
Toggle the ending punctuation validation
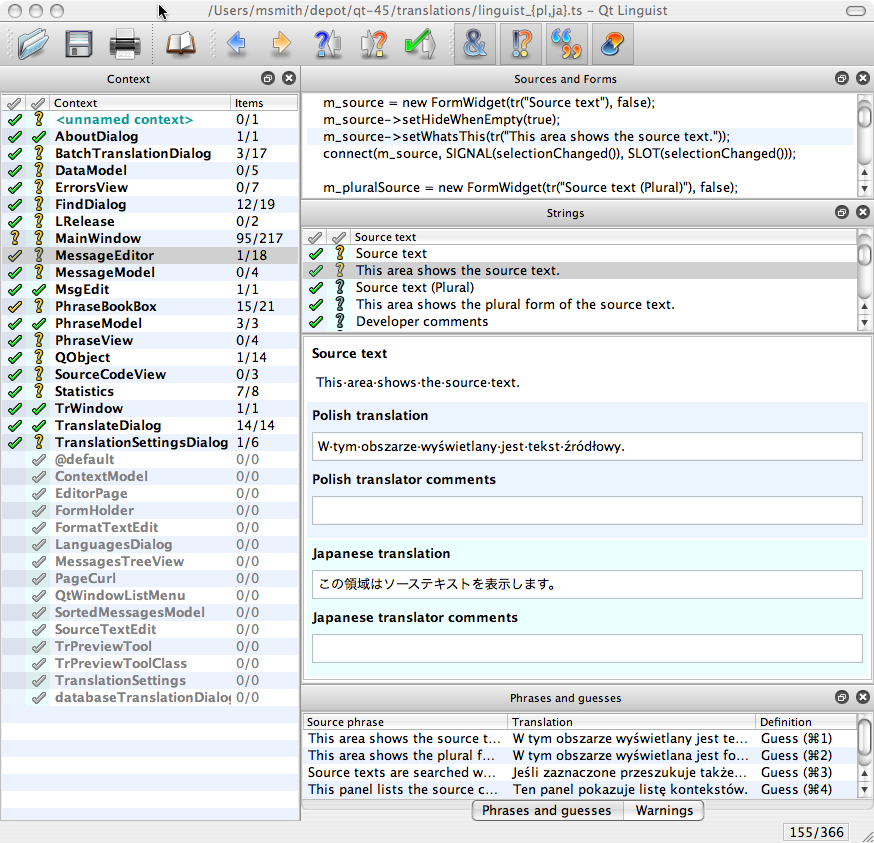point(521,45)
